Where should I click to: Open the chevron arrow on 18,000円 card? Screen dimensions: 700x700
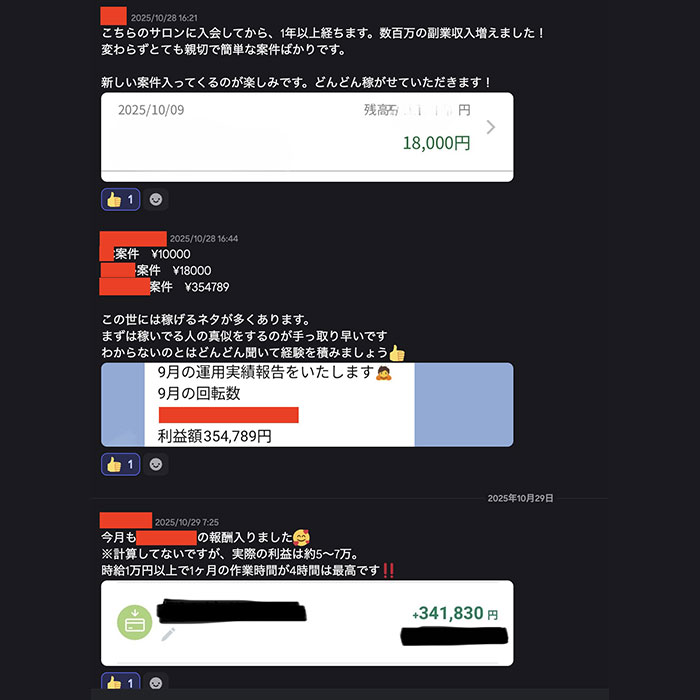(490, 127)
